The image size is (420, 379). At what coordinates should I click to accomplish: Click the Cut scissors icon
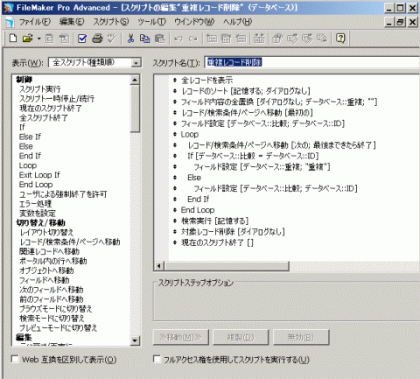coord(131,38)
